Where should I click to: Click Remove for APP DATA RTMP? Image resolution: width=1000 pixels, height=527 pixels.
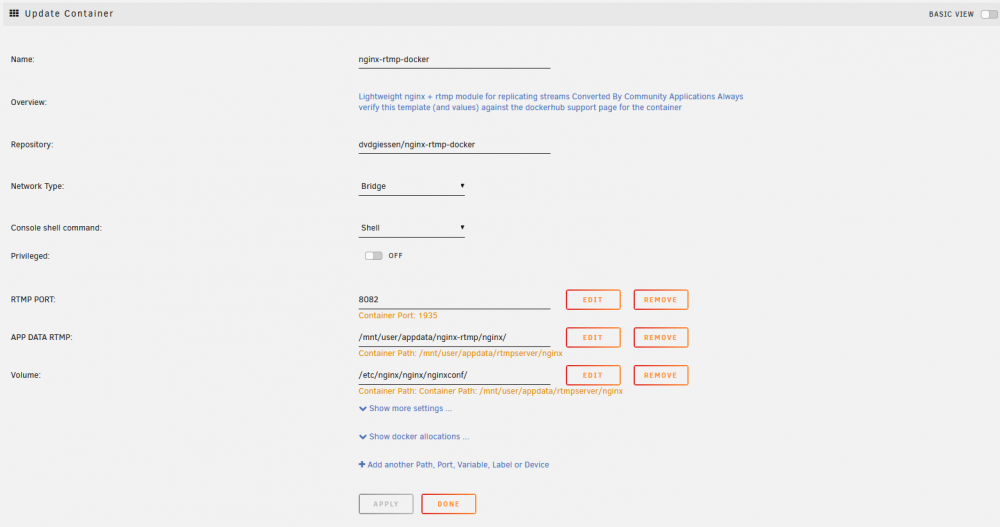(x=661, y=338)
